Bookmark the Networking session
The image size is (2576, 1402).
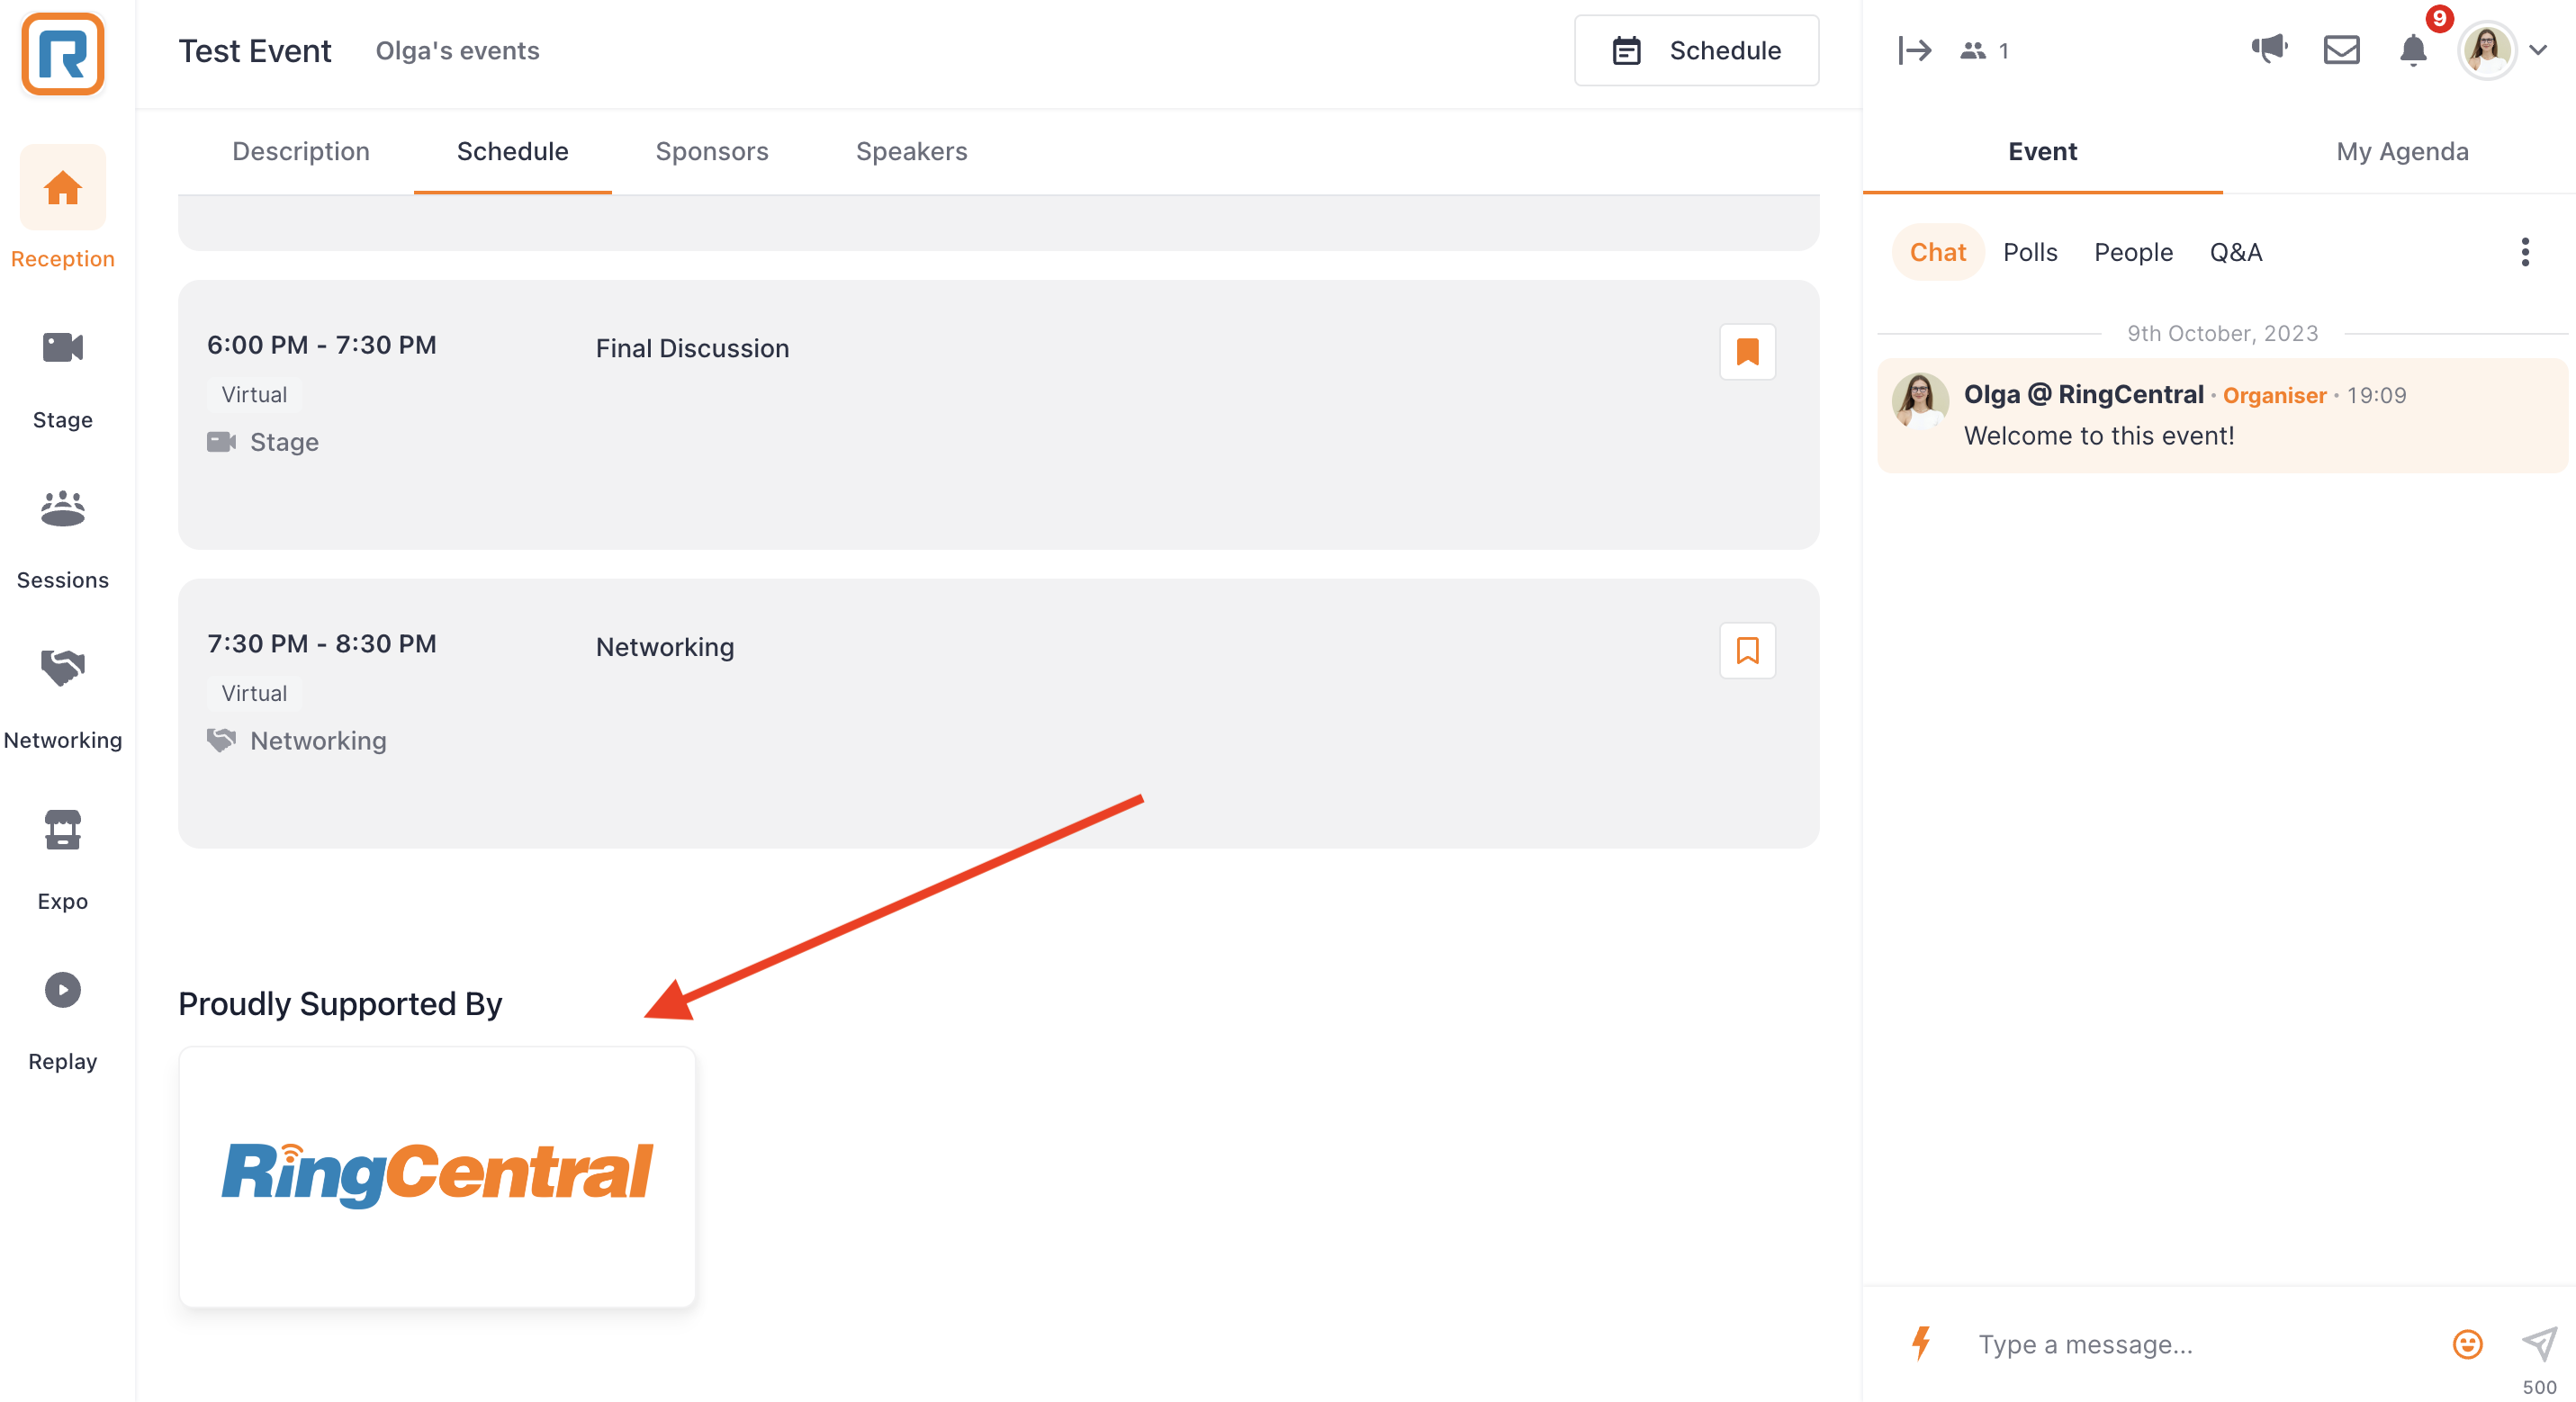[1747, 650]
